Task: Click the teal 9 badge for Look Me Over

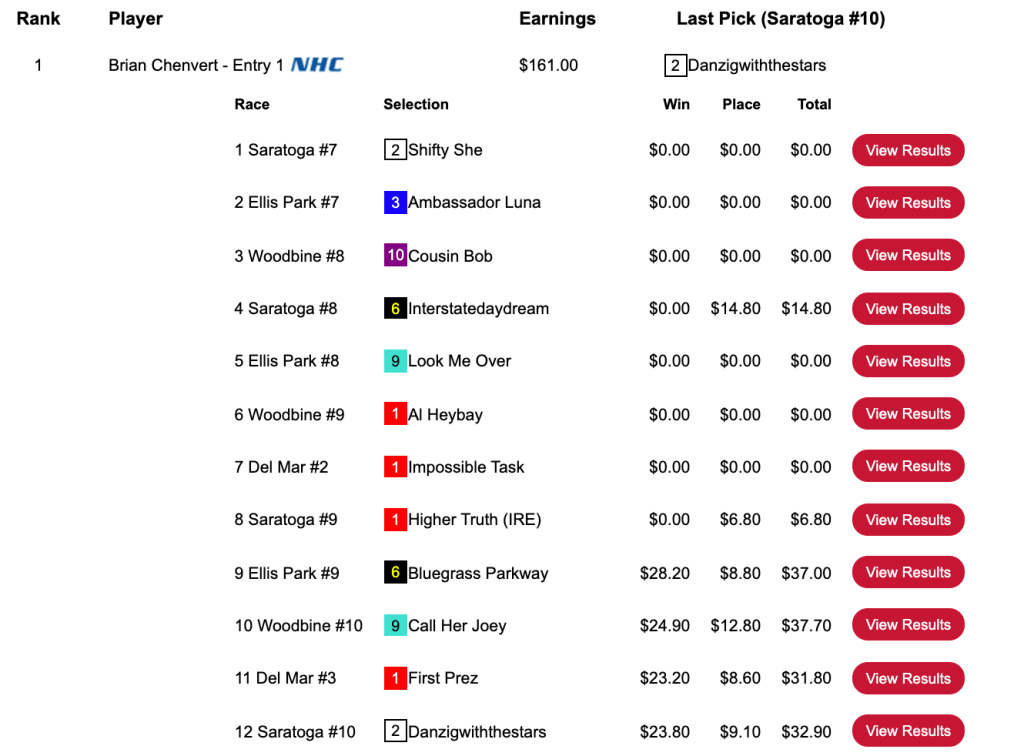Action: tap(395, 361)
